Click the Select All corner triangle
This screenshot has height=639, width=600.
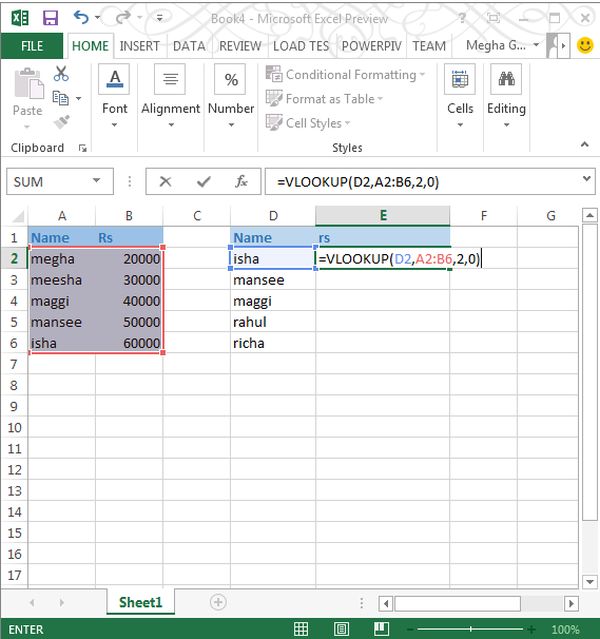pos(18,216)
